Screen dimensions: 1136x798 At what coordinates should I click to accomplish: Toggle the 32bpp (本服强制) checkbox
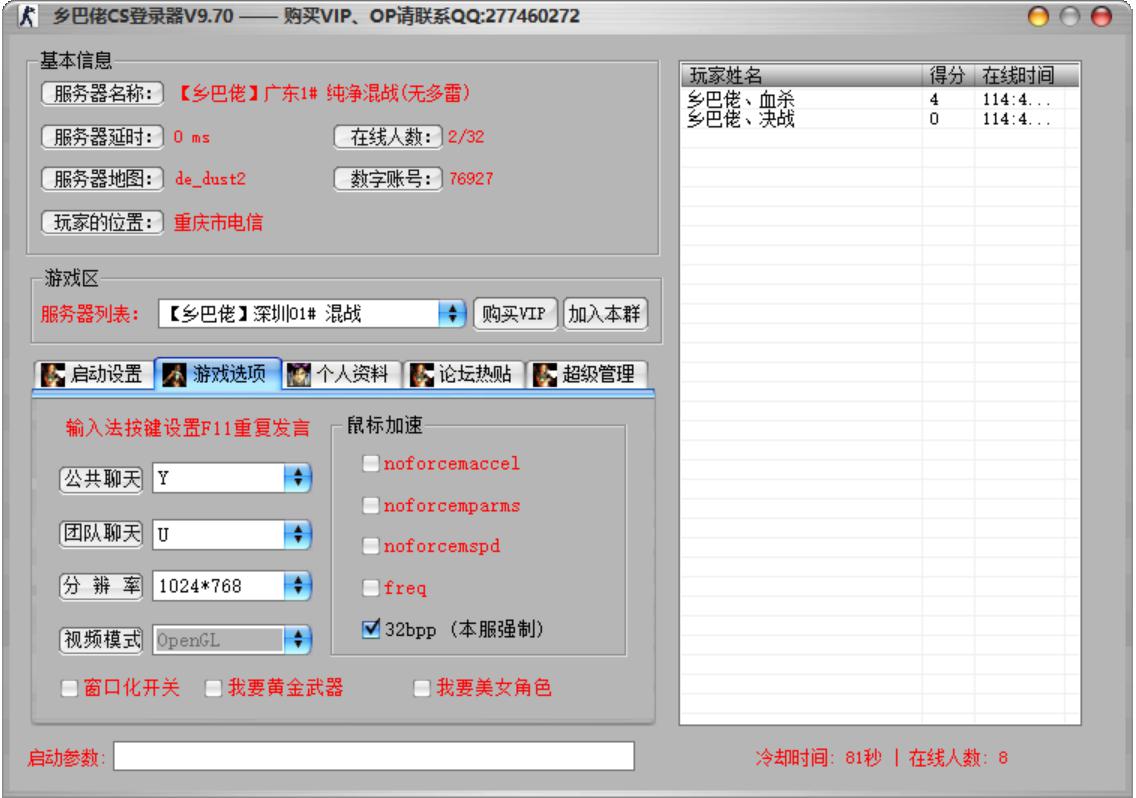click(371, 628)
